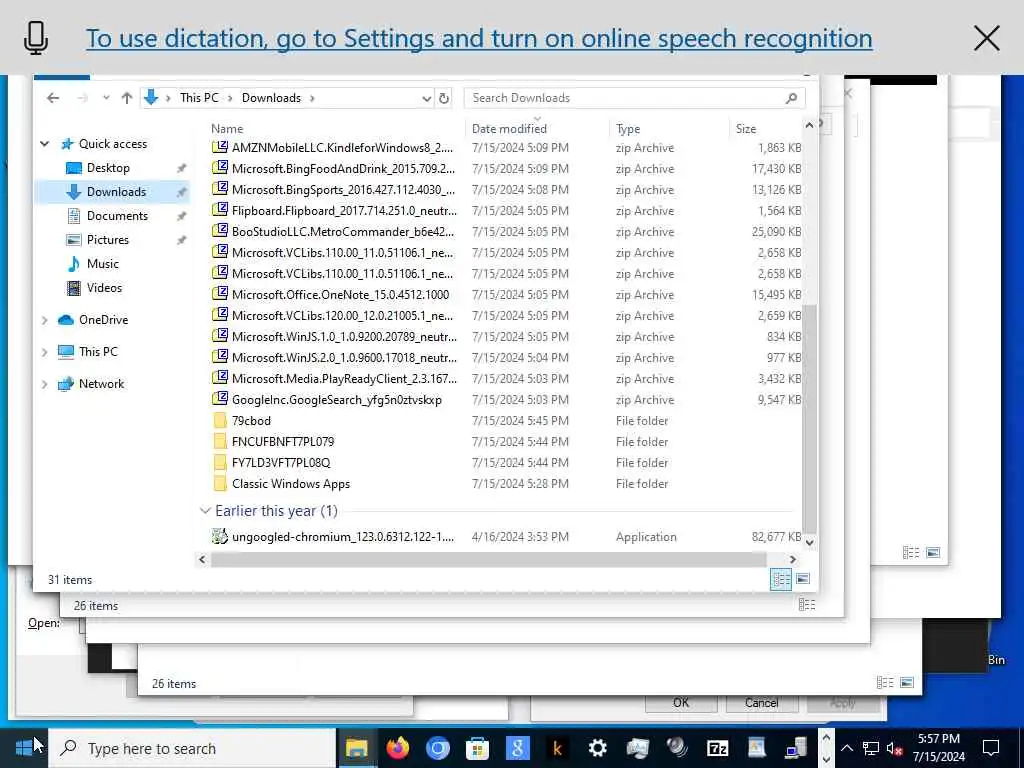Show hidden system tray icons
Screen dimensions: 1024x768
(846, 748)
